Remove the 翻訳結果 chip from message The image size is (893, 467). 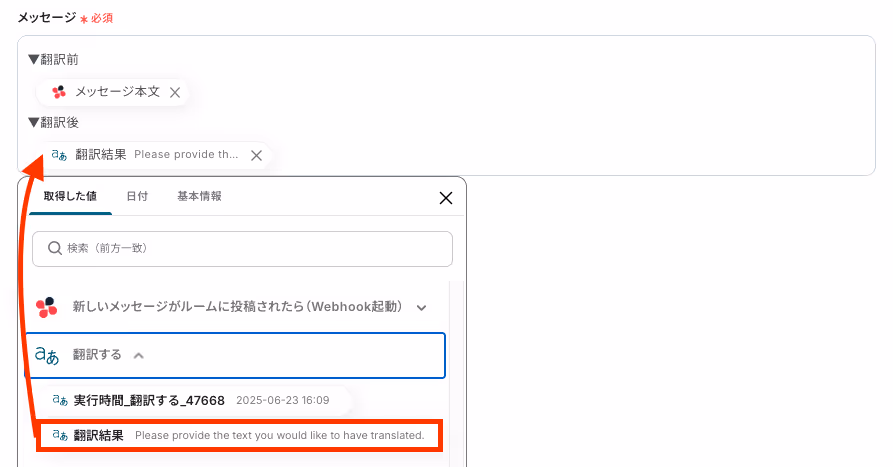pyautogui.click(x=256, y=155)
